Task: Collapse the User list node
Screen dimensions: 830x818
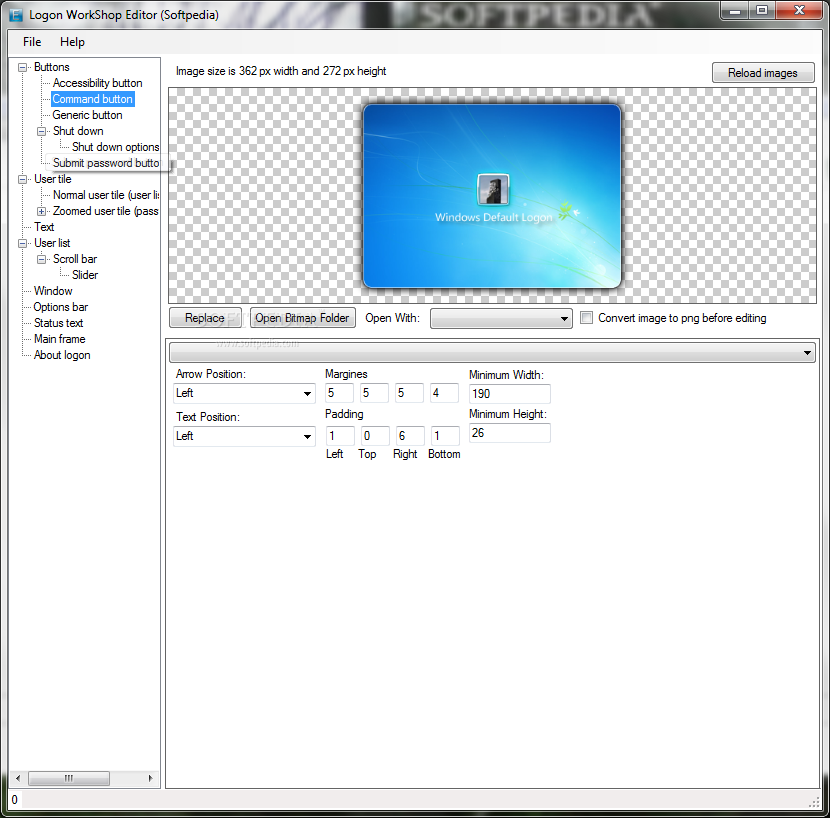Action: [x=22, y=244]
